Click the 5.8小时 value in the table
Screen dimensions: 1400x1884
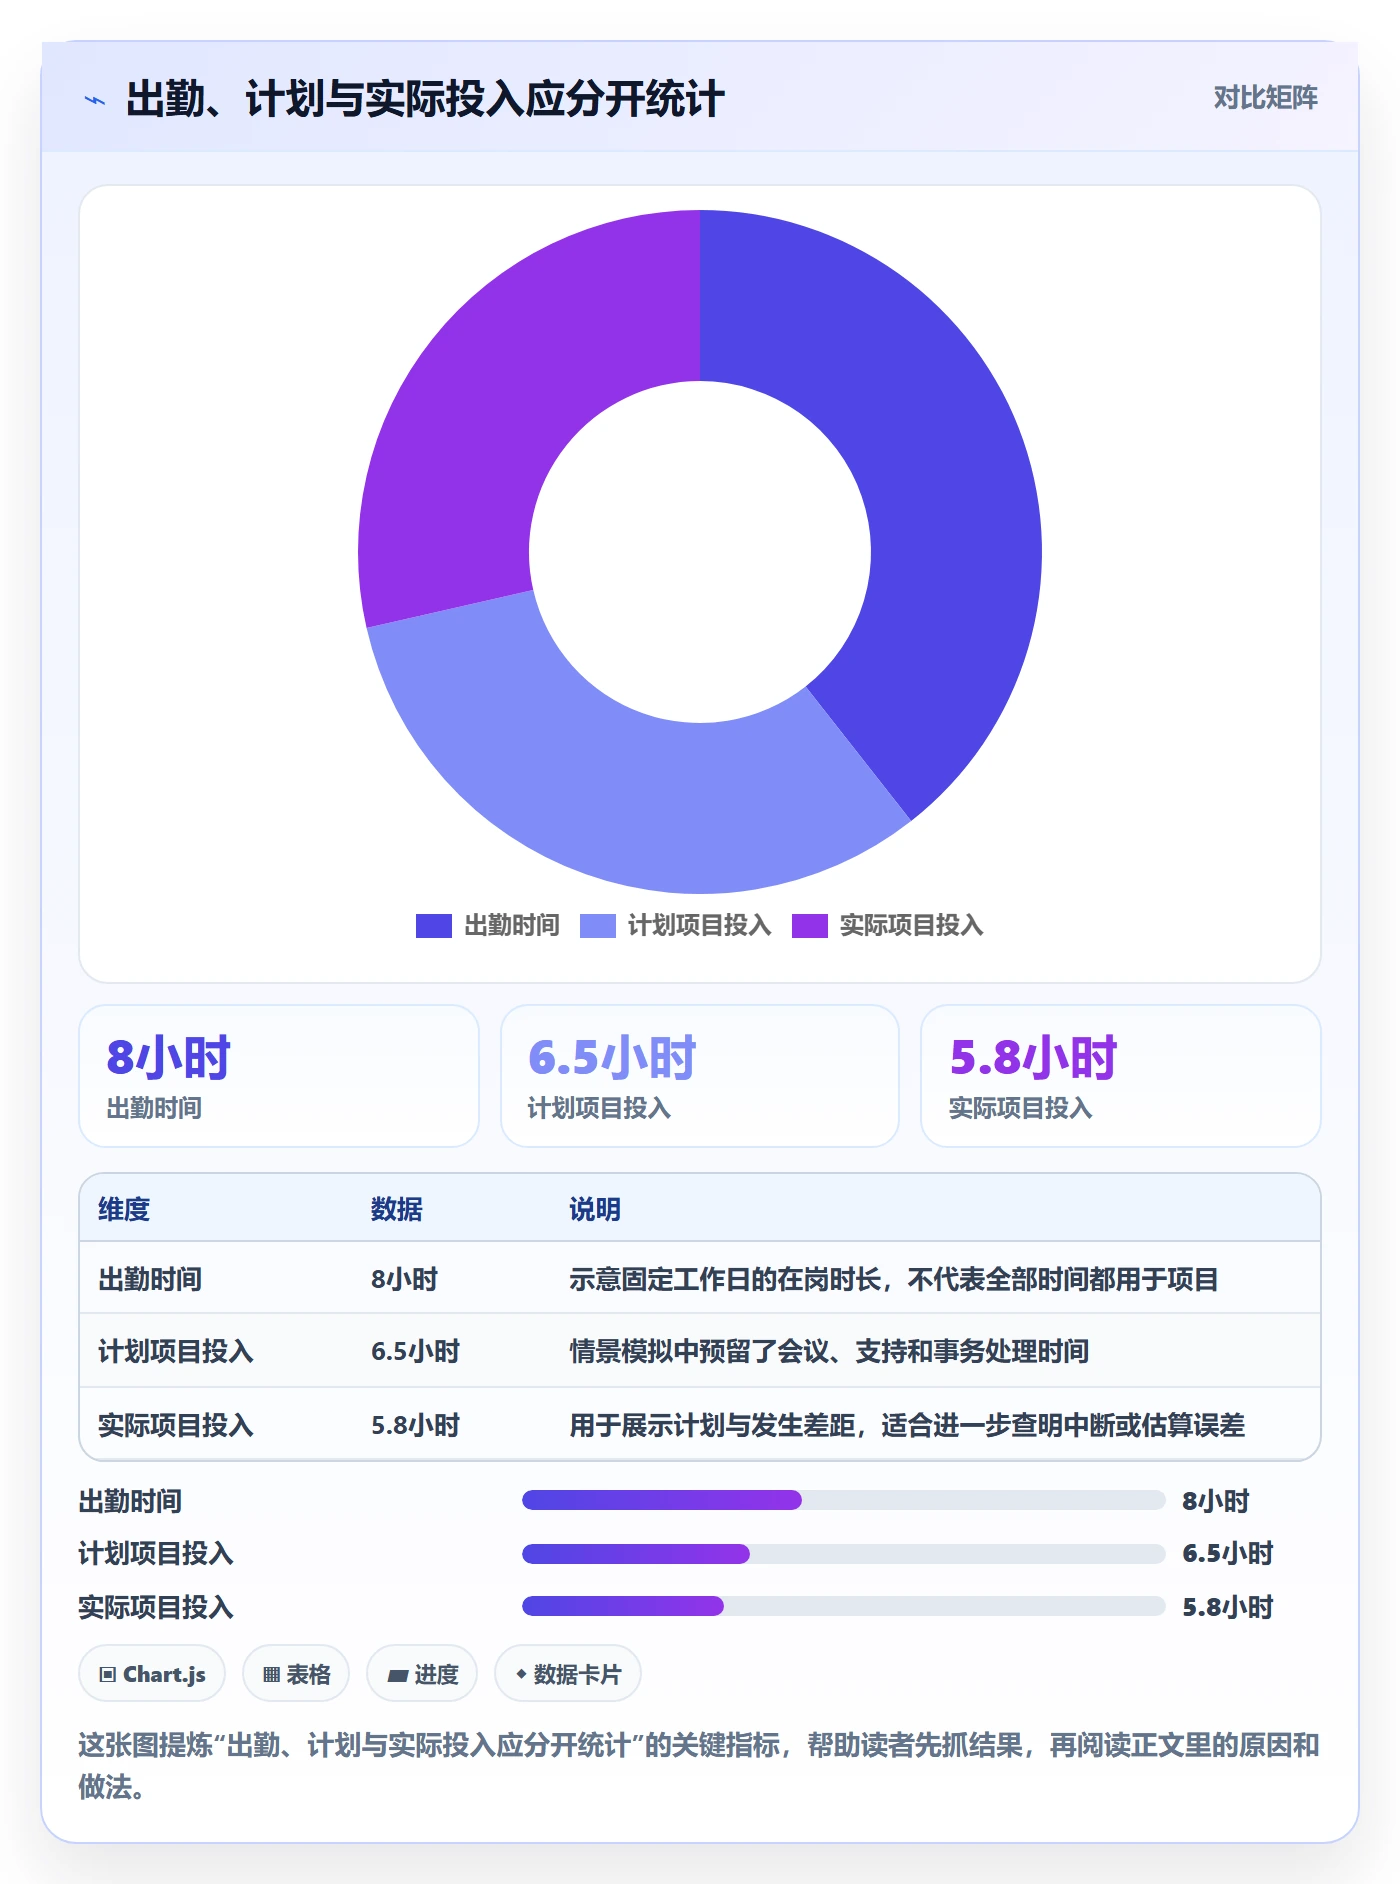[x=416, y=1425]
